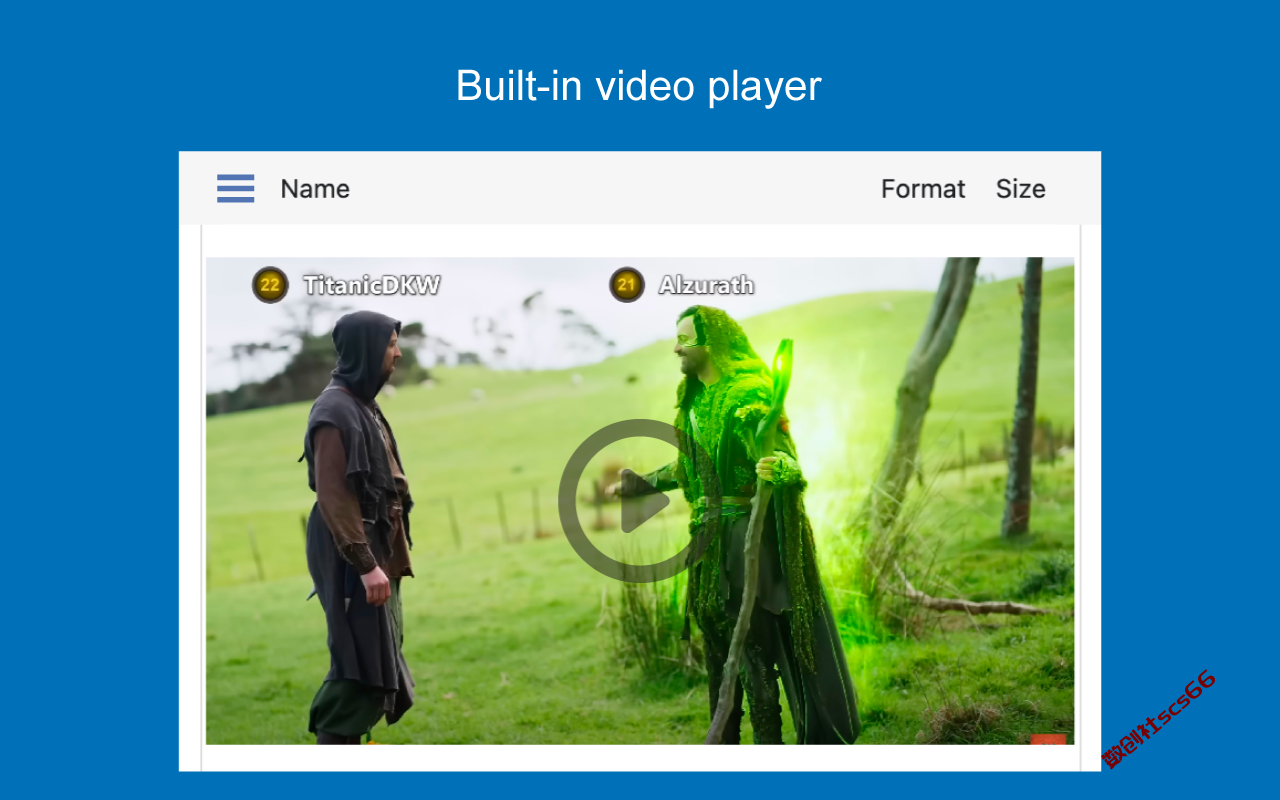Click the level 21 badge icon
Screen dimensions: 1280x800
point(627,285)
